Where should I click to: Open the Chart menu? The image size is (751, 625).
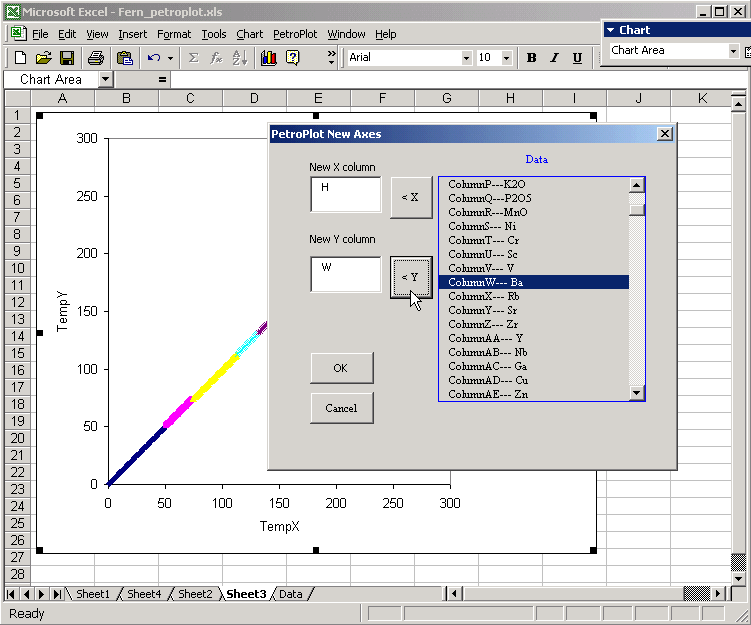[x=250, y=34]
